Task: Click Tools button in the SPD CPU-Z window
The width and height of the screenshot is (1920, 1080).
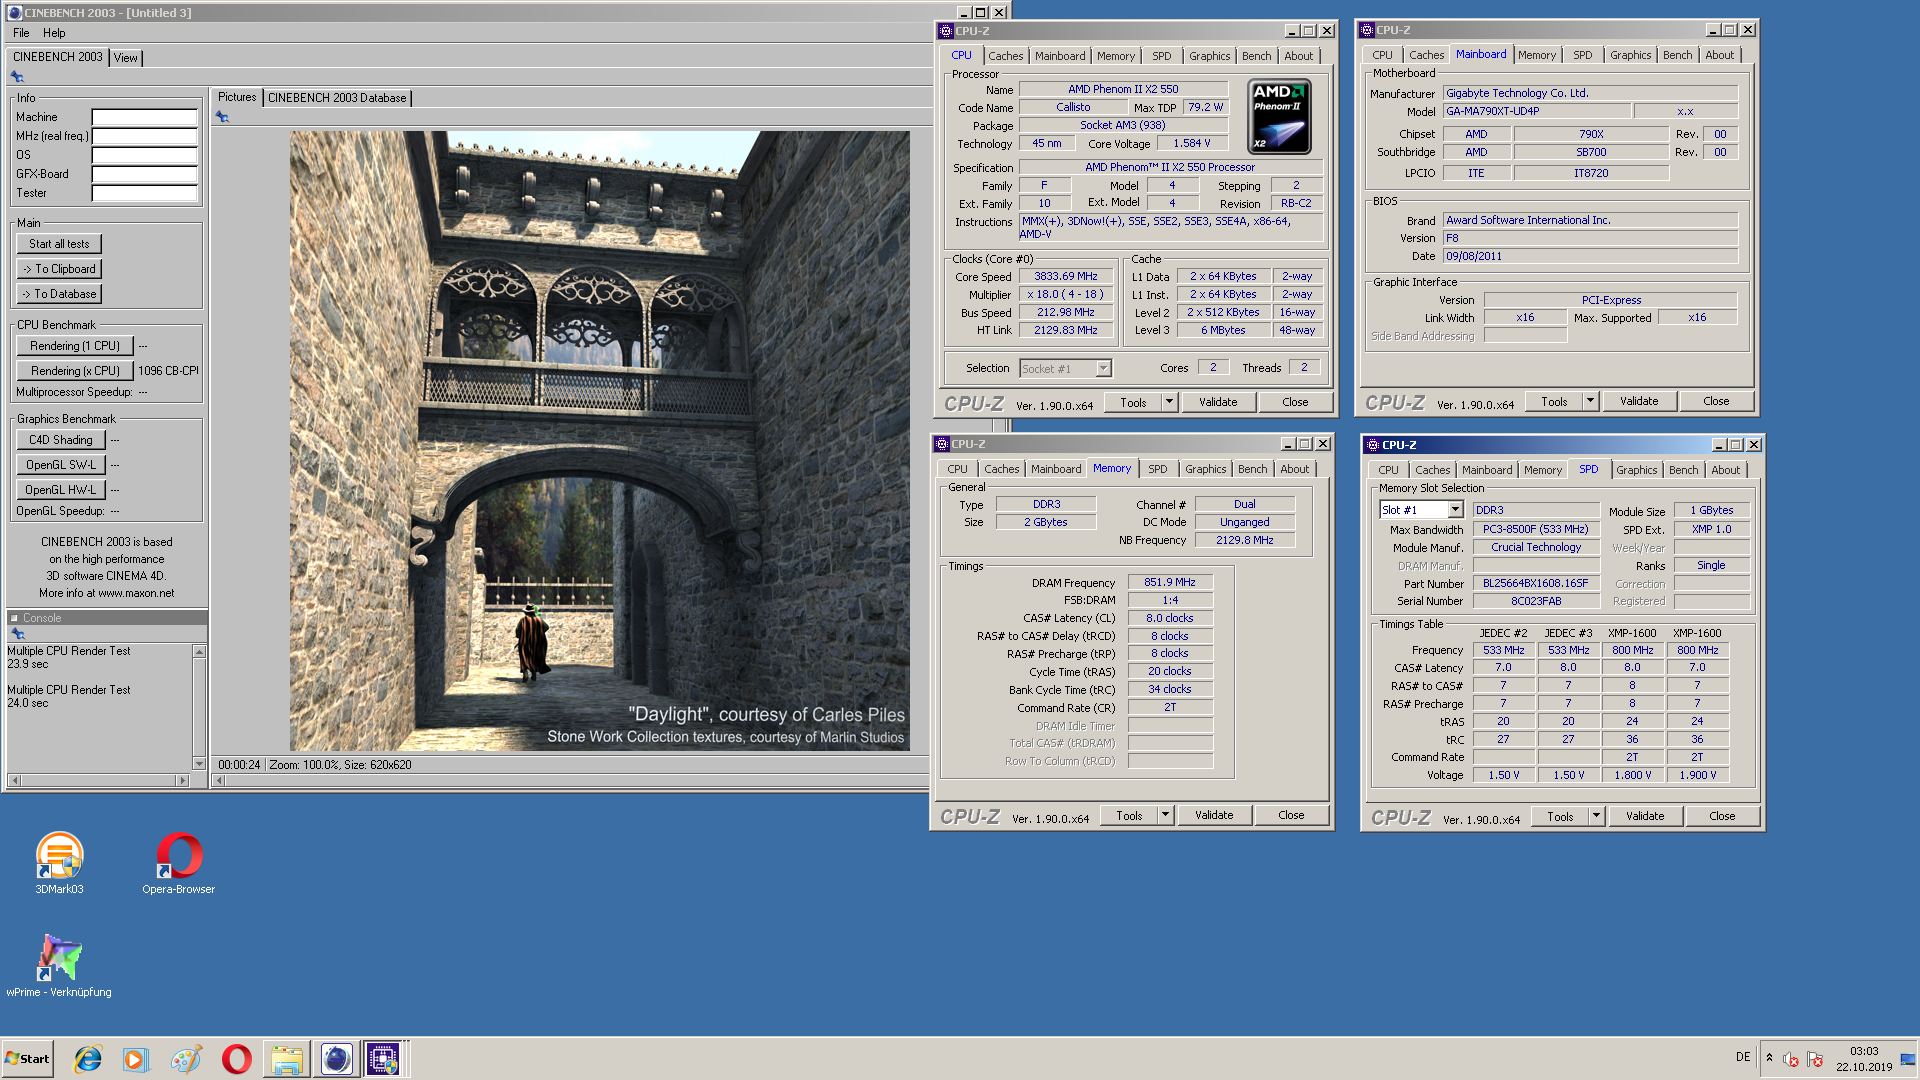Action: 1560,816
